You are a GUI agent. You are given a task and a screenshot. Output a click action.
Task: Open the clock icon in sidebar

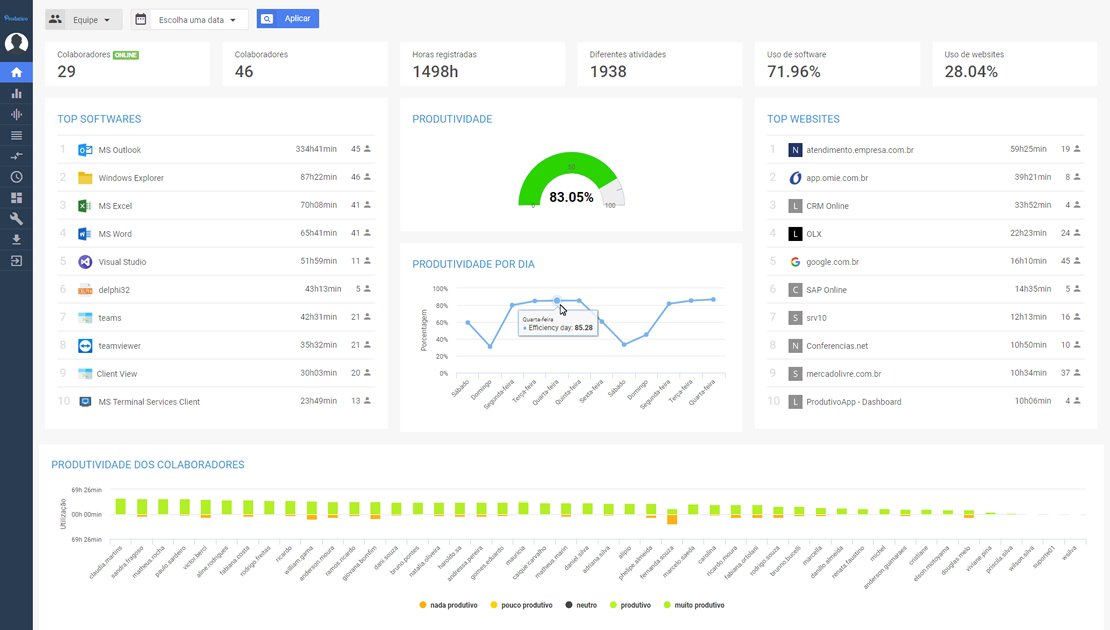click(16, 177)
